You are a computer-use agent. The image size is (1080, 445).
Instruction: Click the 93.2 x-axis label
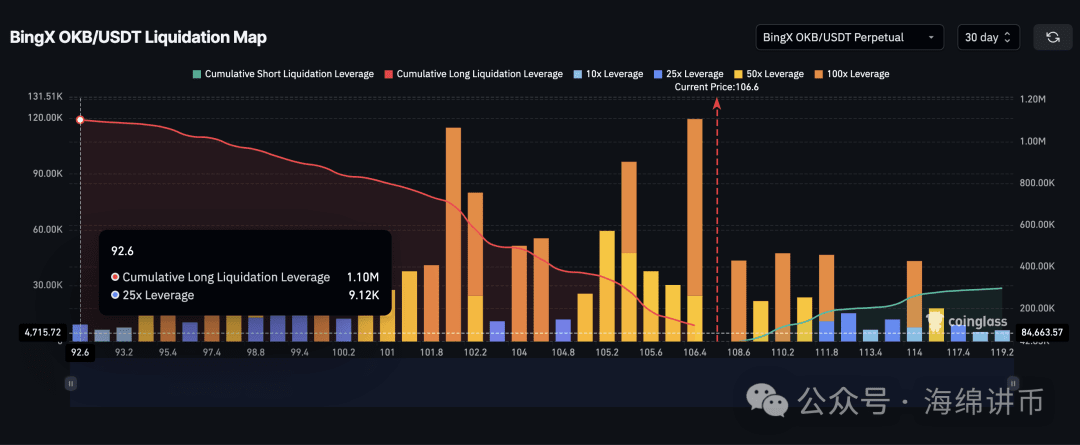coord(124,353)
